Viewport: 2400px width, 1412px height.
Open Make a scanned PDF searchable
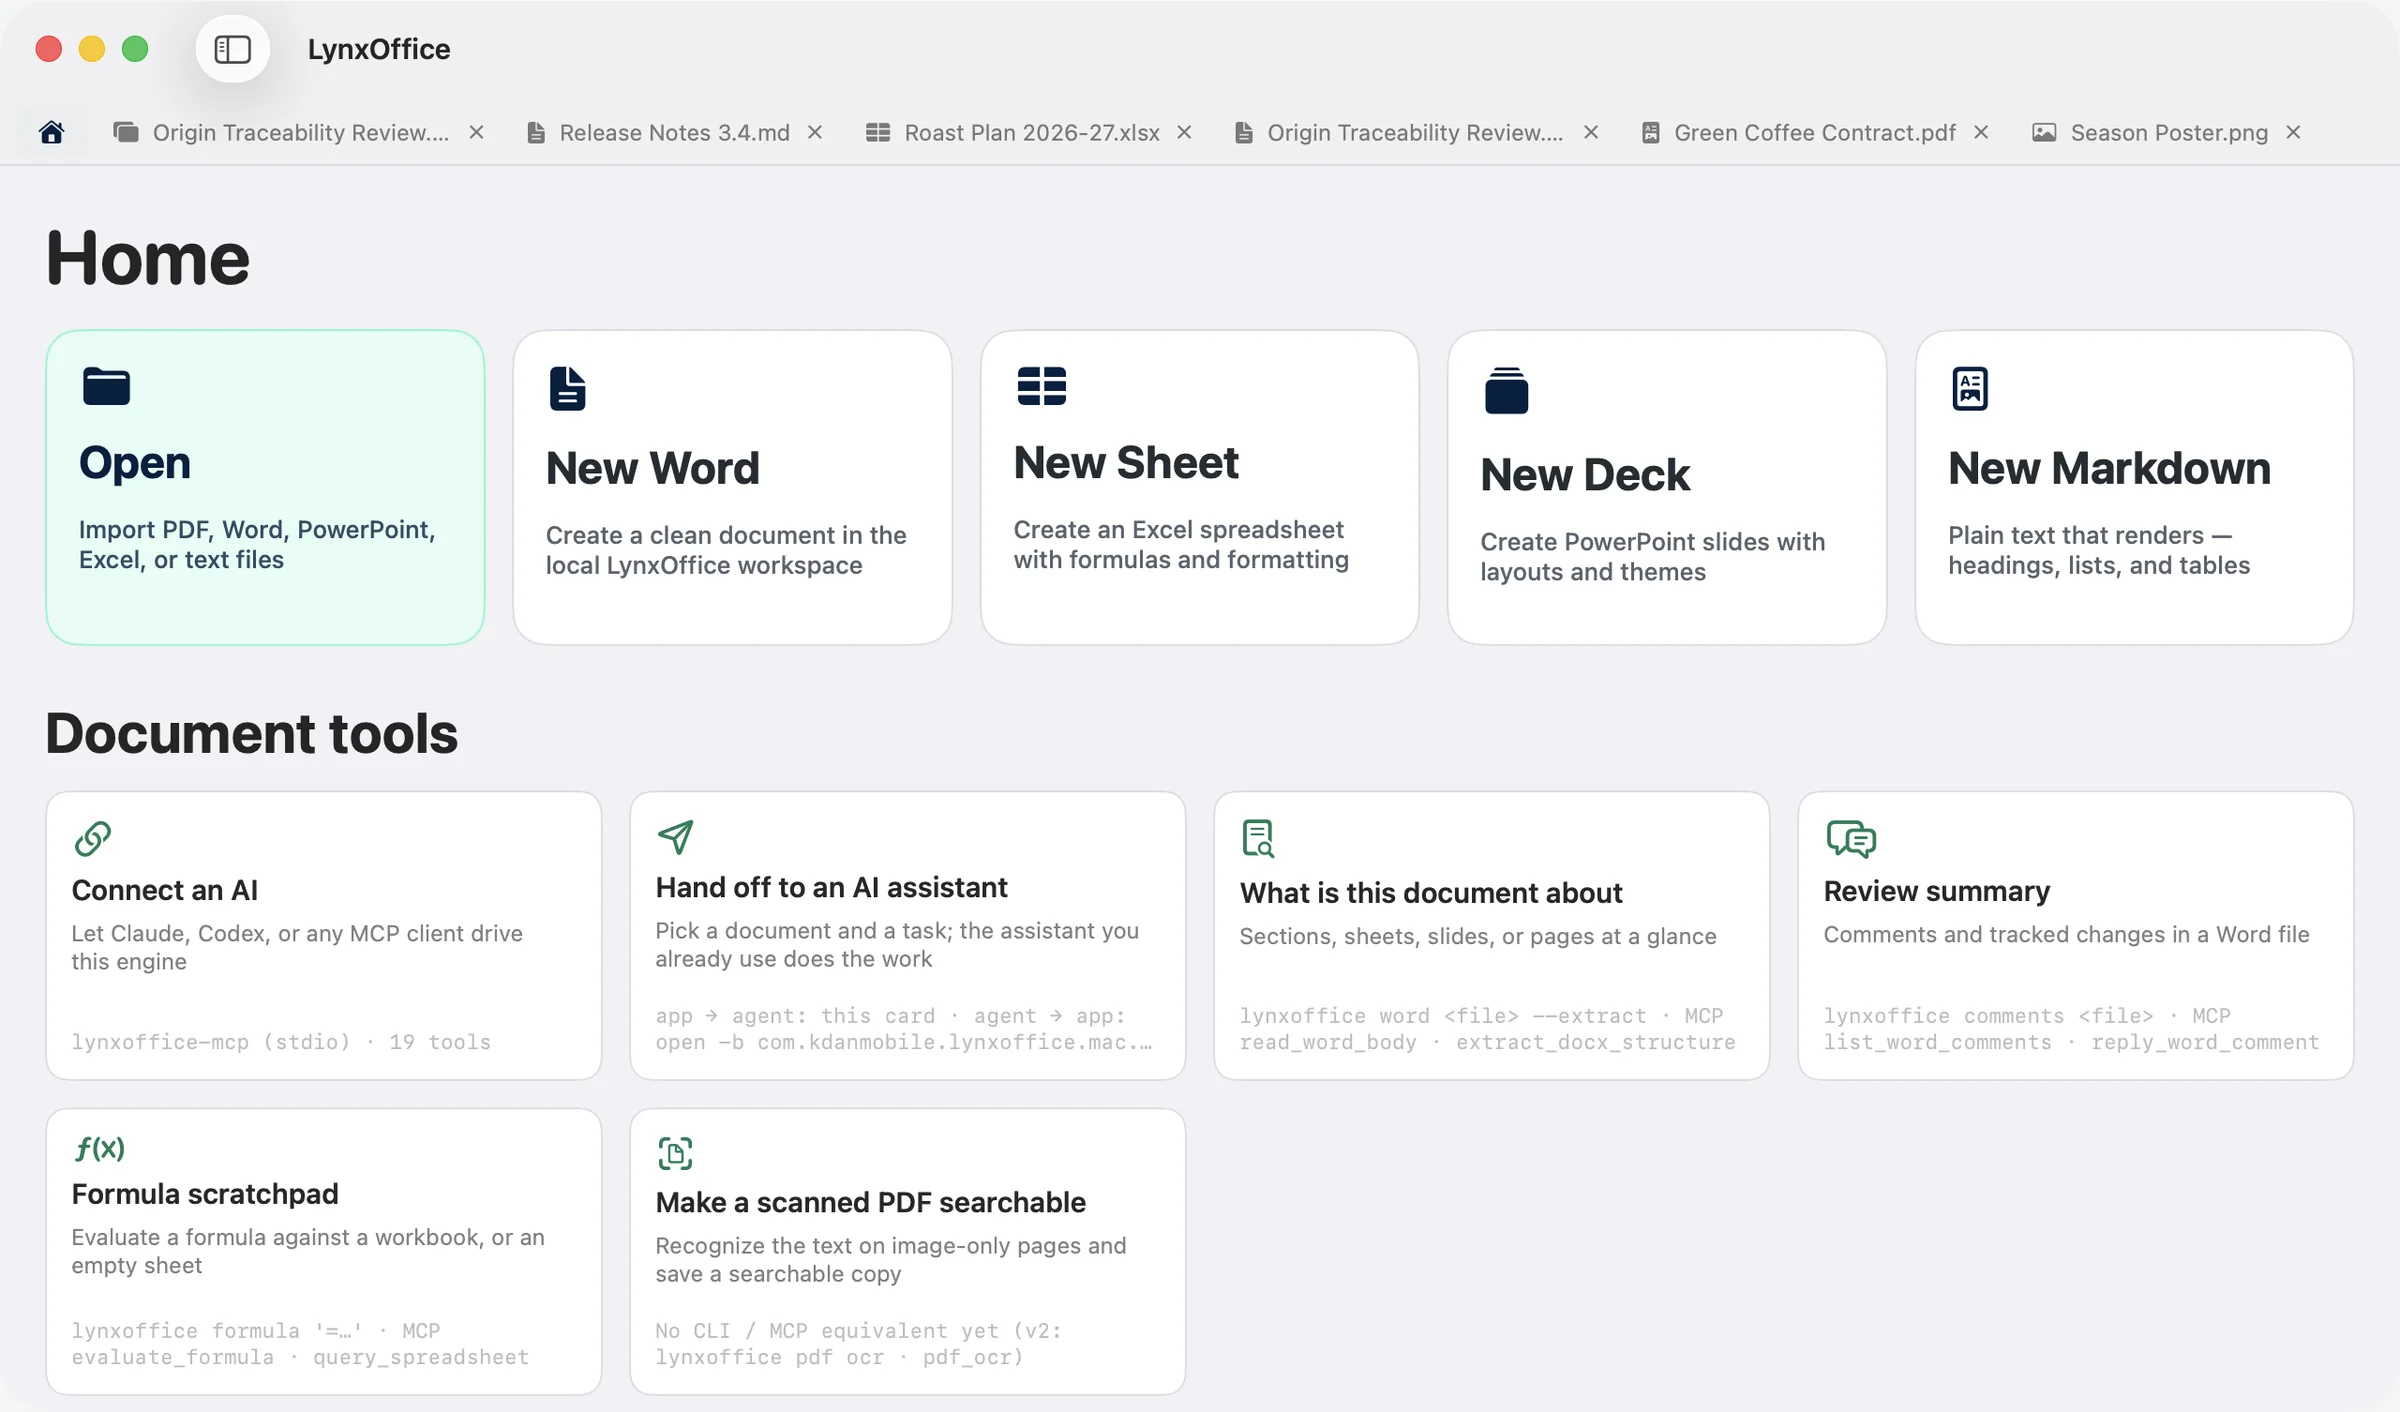908,1251
